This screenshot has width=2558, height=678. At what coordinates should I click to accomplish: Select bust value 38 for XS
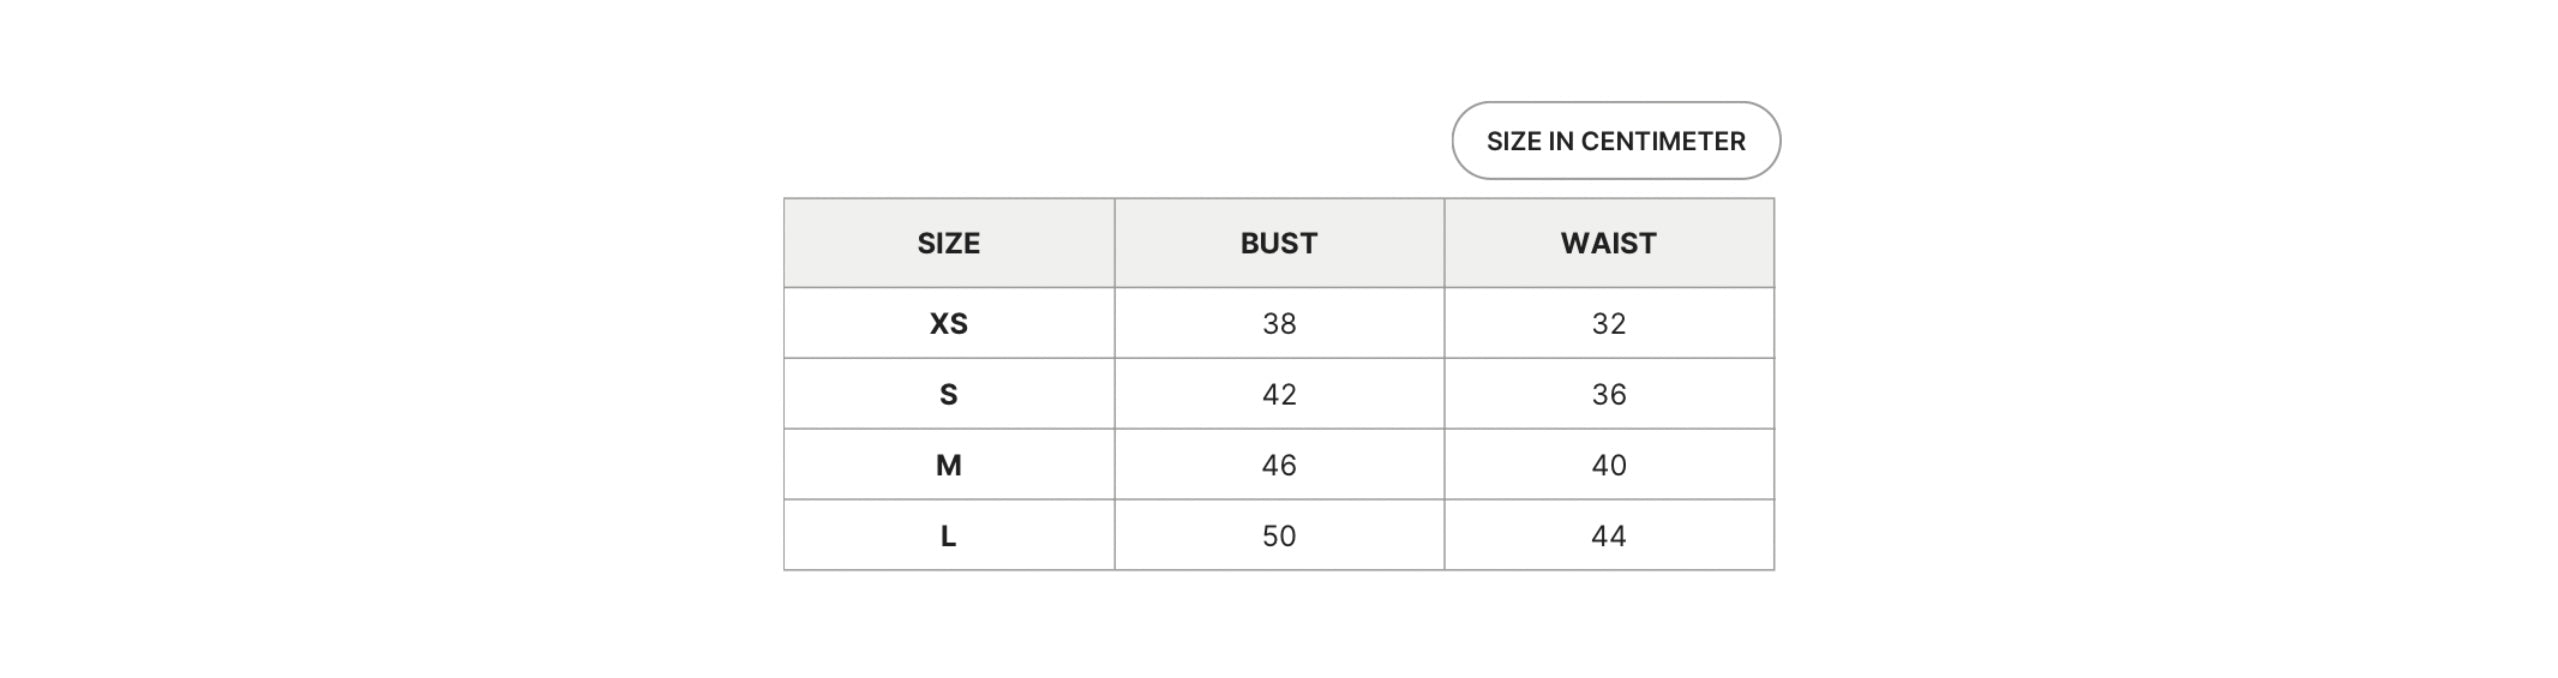(x=1279, y=323)
